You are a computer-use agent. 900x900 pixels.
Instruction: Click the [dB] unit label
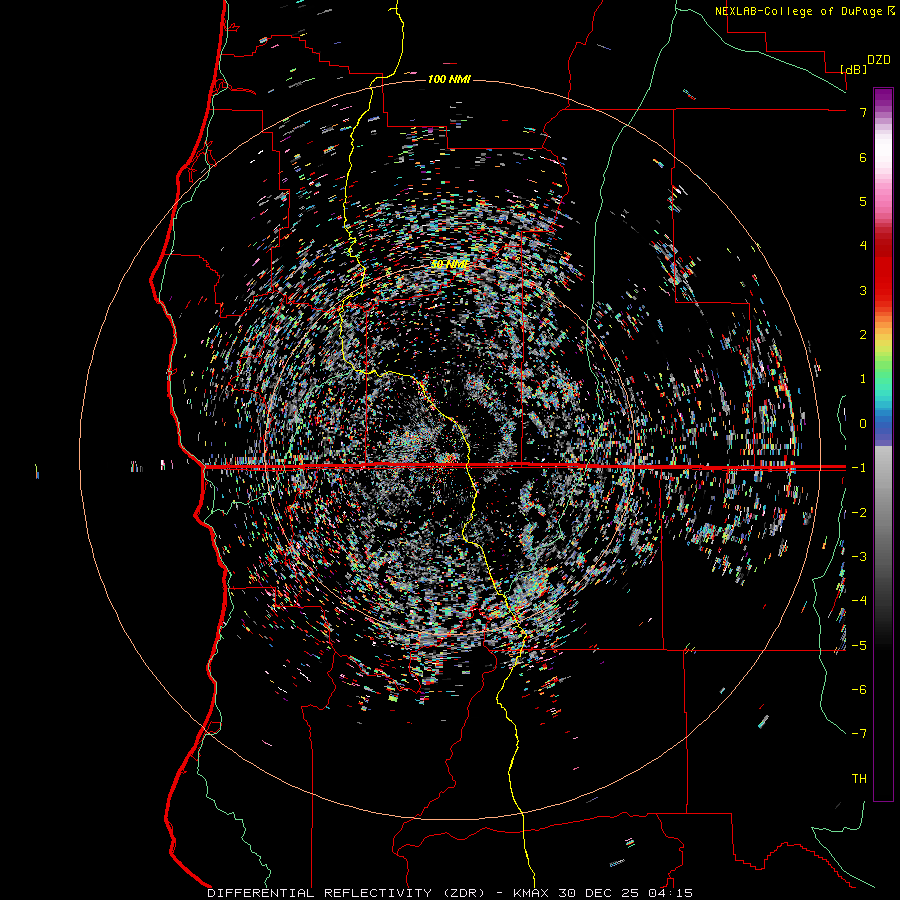853,69
